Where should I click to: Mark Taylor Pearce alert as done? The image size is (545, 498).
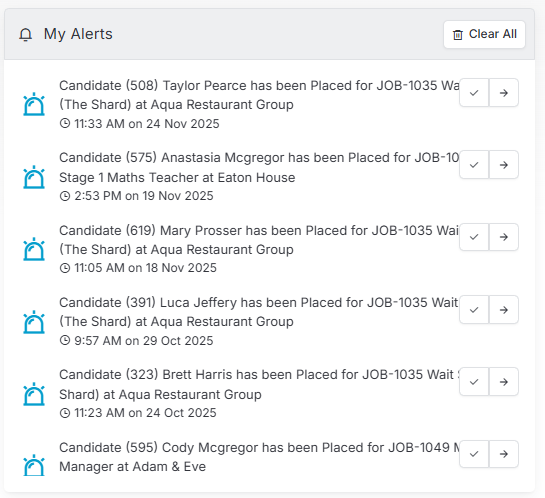pyautogui.click(x=474, y=92)
